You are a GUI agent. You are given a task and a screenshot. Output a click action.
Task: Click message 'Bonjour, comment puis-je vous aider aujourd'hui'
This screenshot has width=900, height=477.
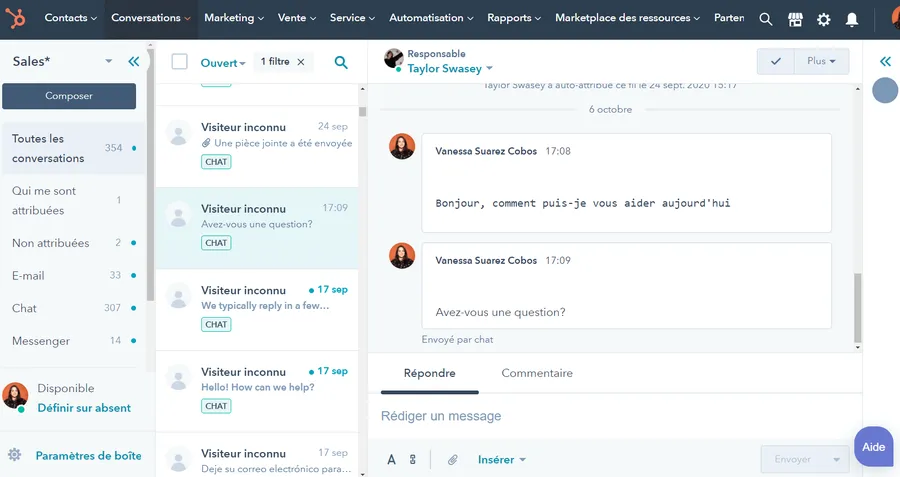tap(583, 203)
